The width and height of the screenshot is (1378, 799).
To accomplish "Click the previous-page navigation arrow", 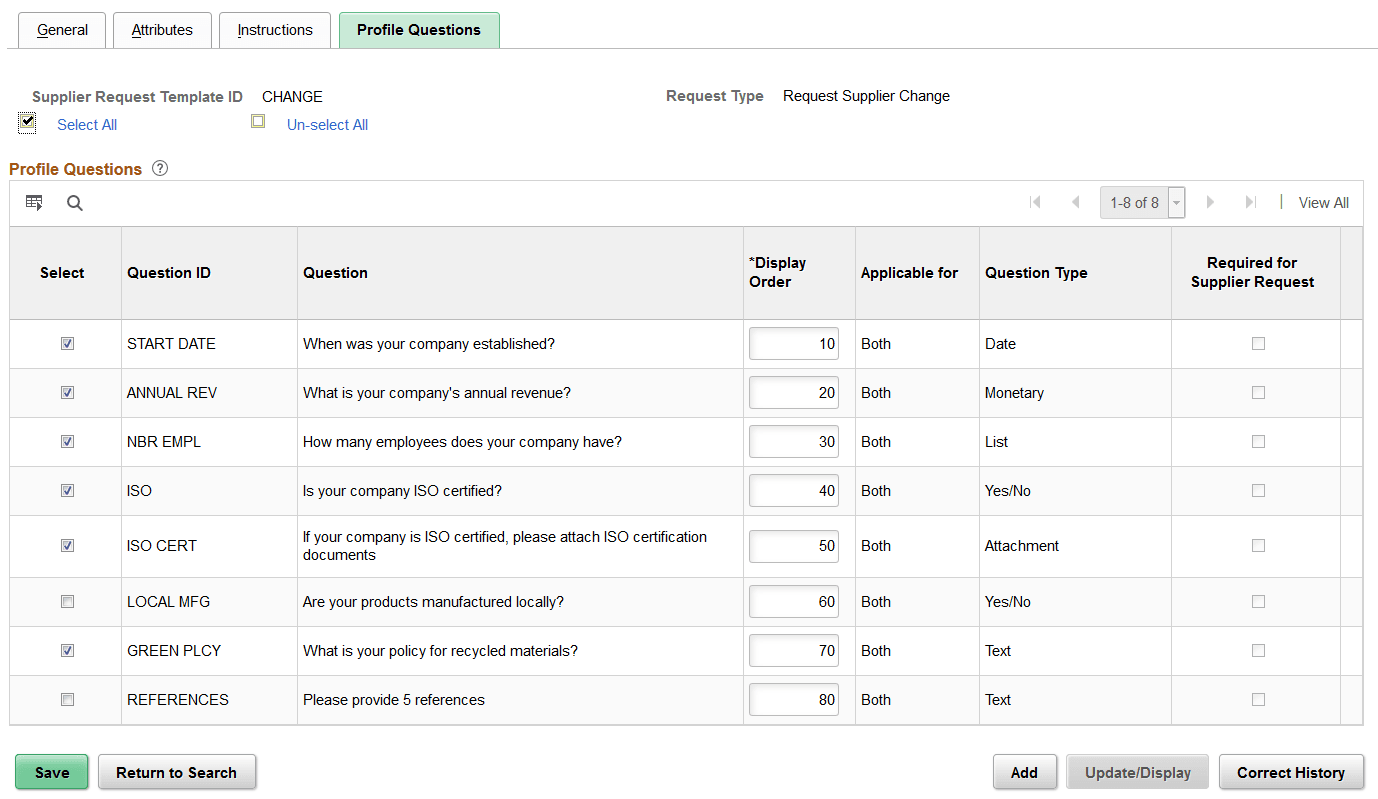I will point(1075,202).
